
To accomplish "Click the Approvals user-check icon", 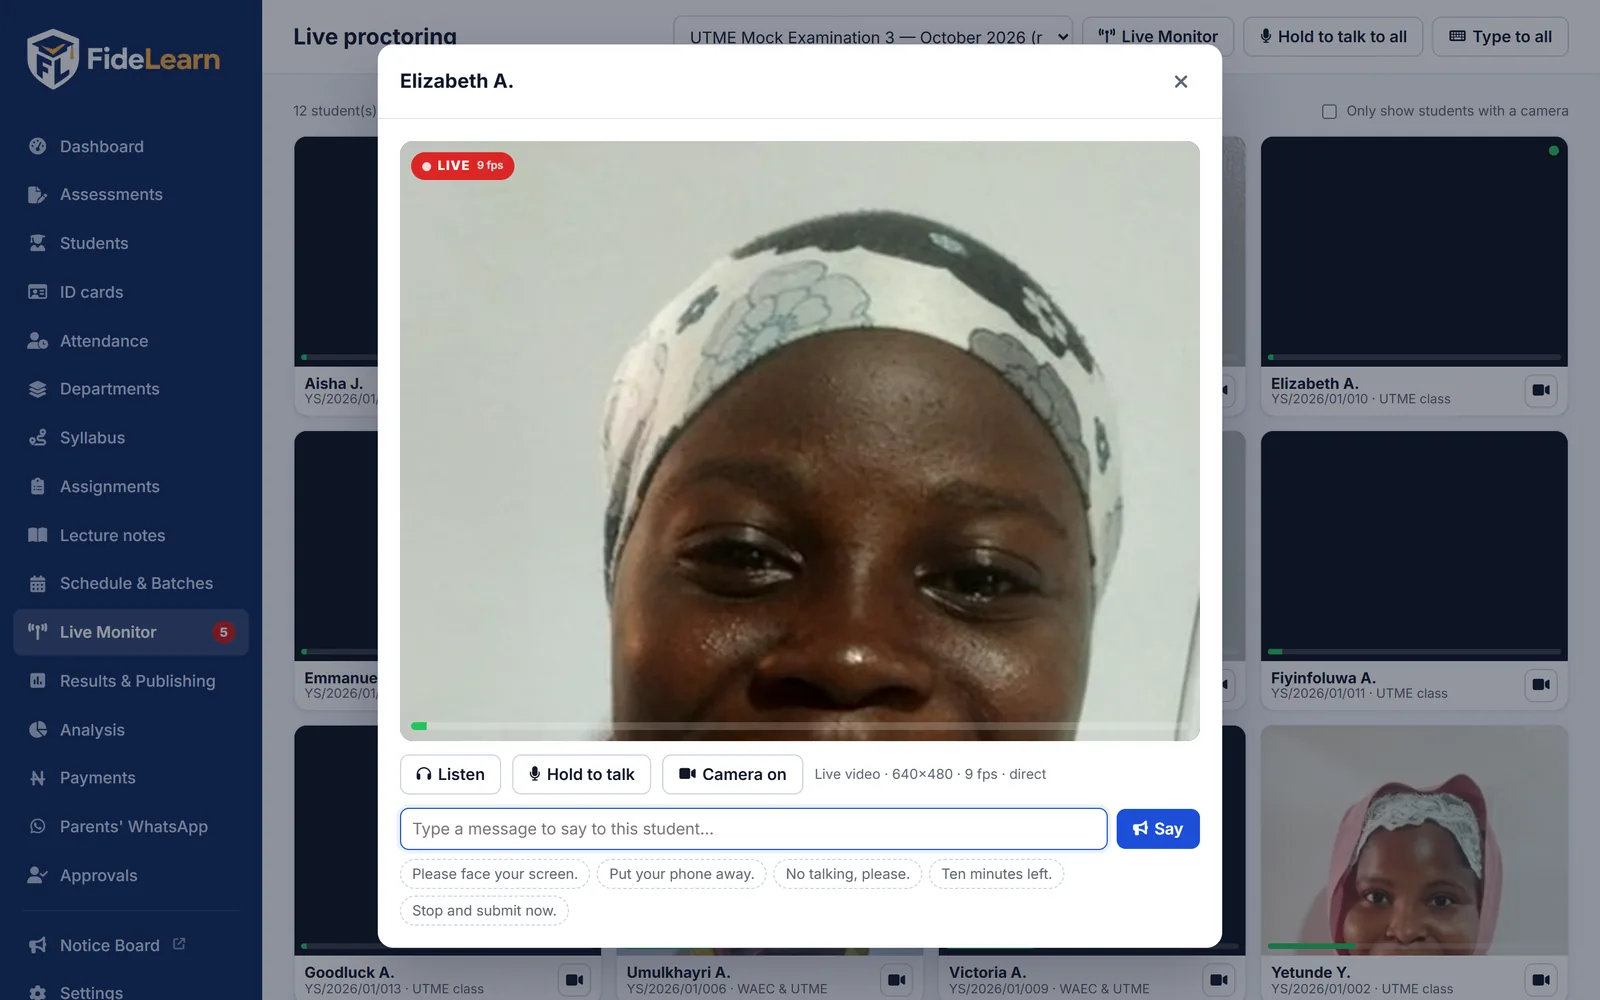I will click(x=38, y=875).
